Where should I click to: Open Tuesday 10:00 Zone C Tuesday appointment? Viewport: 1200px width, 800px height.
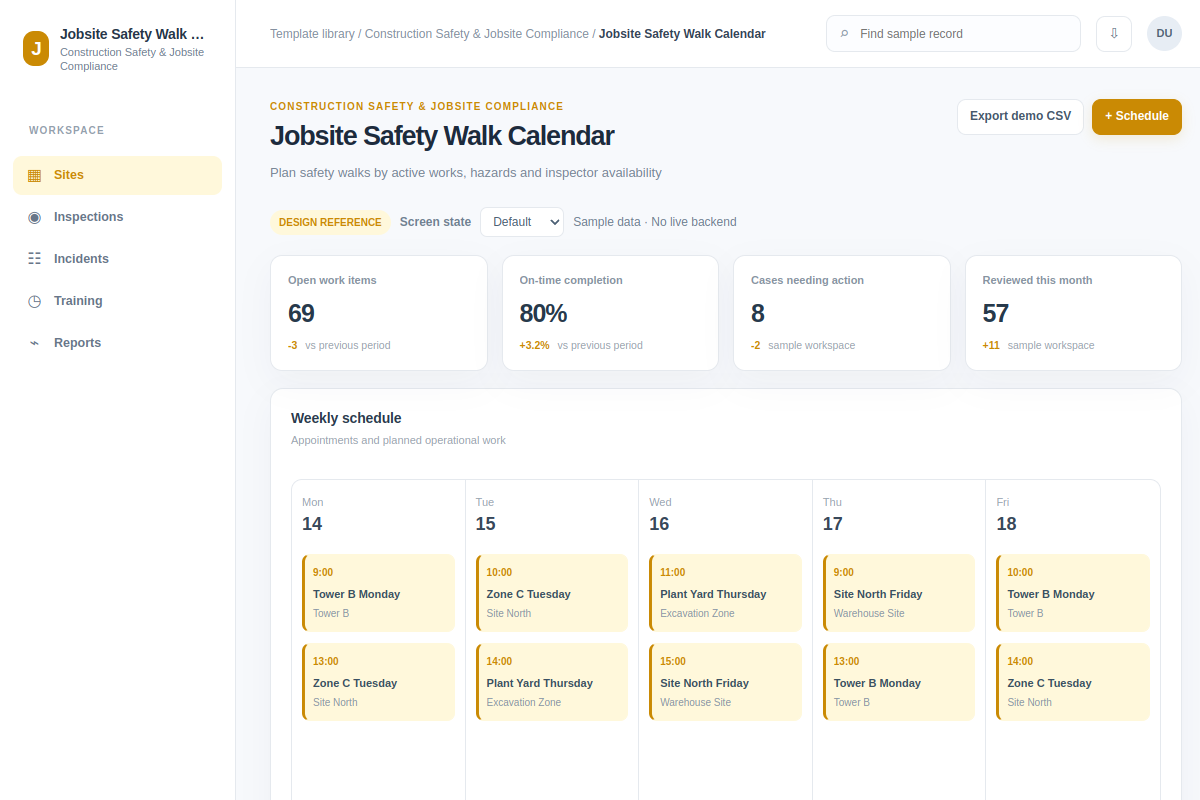552,593
